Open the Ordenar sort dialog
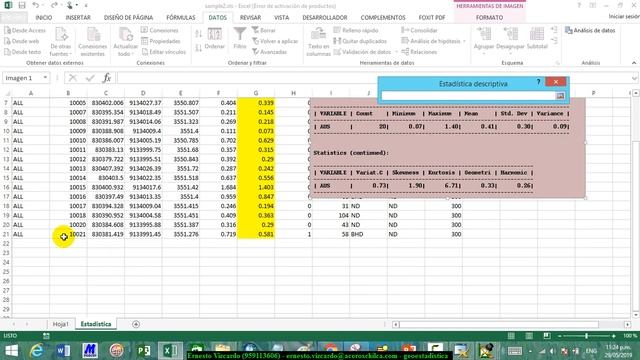Viewport: 640px width, 360px height. pos(215,39)
